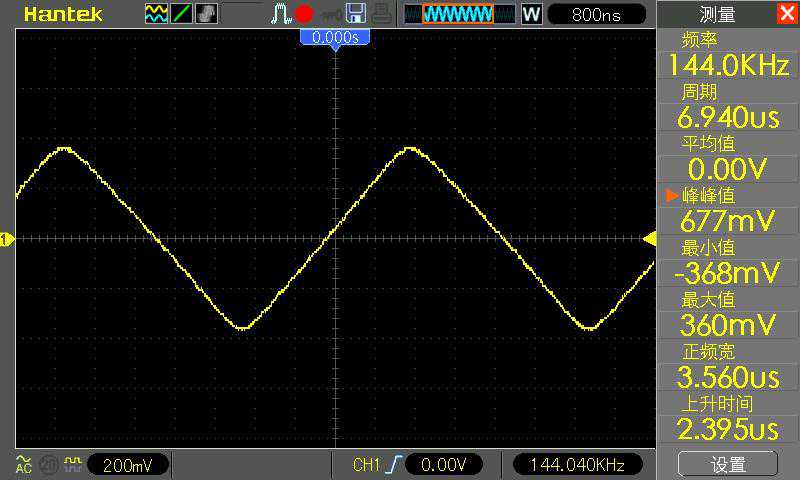Screen dimensions: 800x480
Task: Click the red record/stop indicator
Action: coord(304,14)
